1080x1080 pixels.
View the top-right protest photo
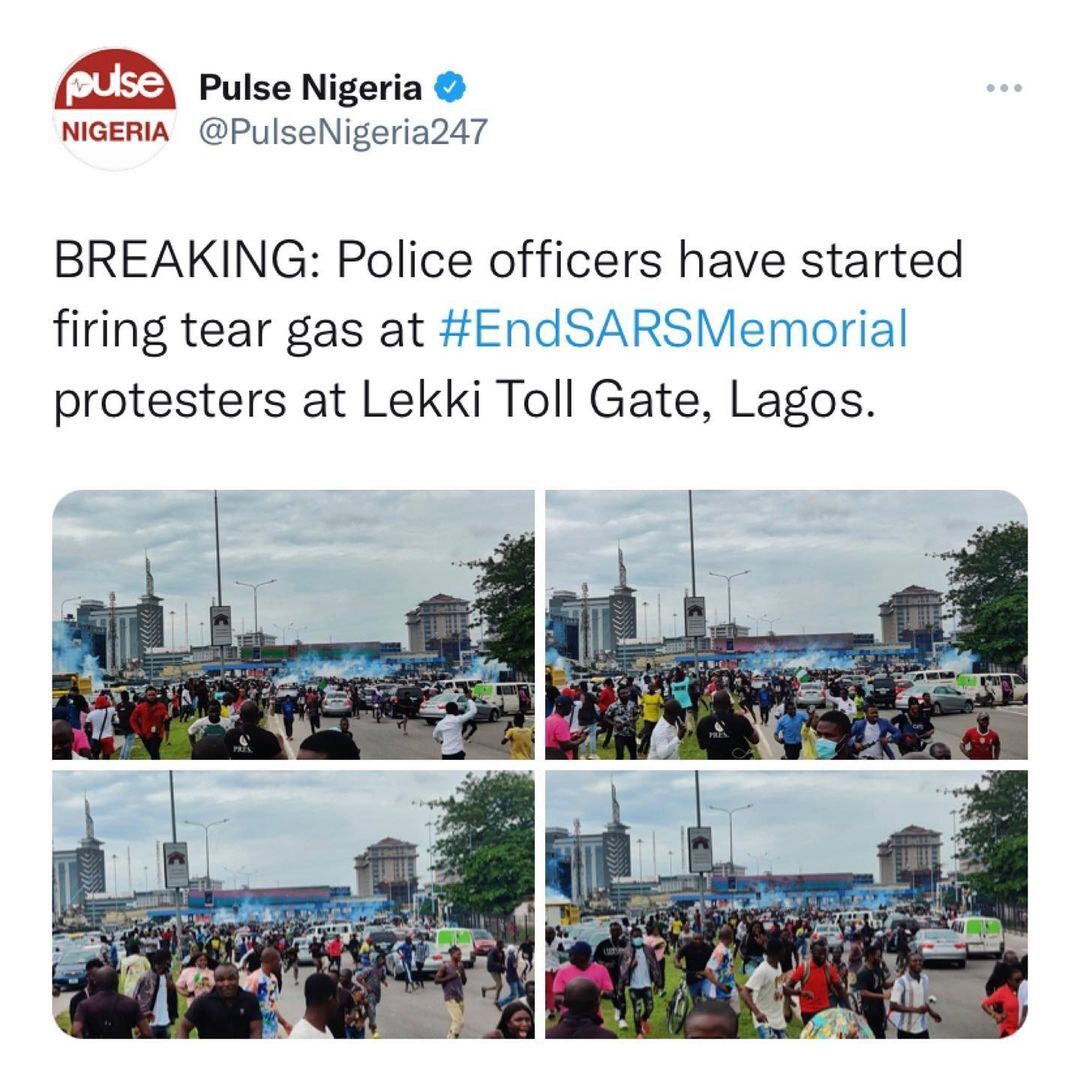click(786, 625)
